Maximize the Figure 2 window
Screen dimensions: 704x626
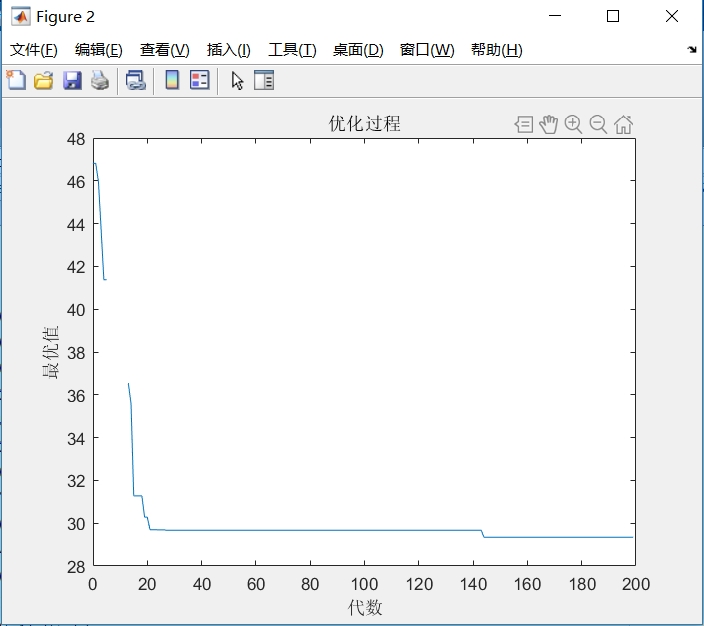tap(613, 16)
